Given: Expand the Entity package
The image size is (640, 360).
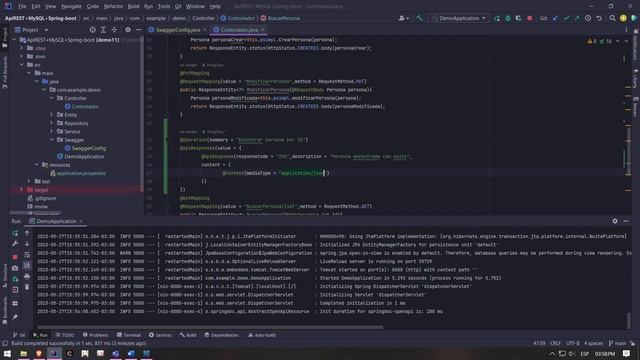Looking at the screenshot, I should 52,115.
